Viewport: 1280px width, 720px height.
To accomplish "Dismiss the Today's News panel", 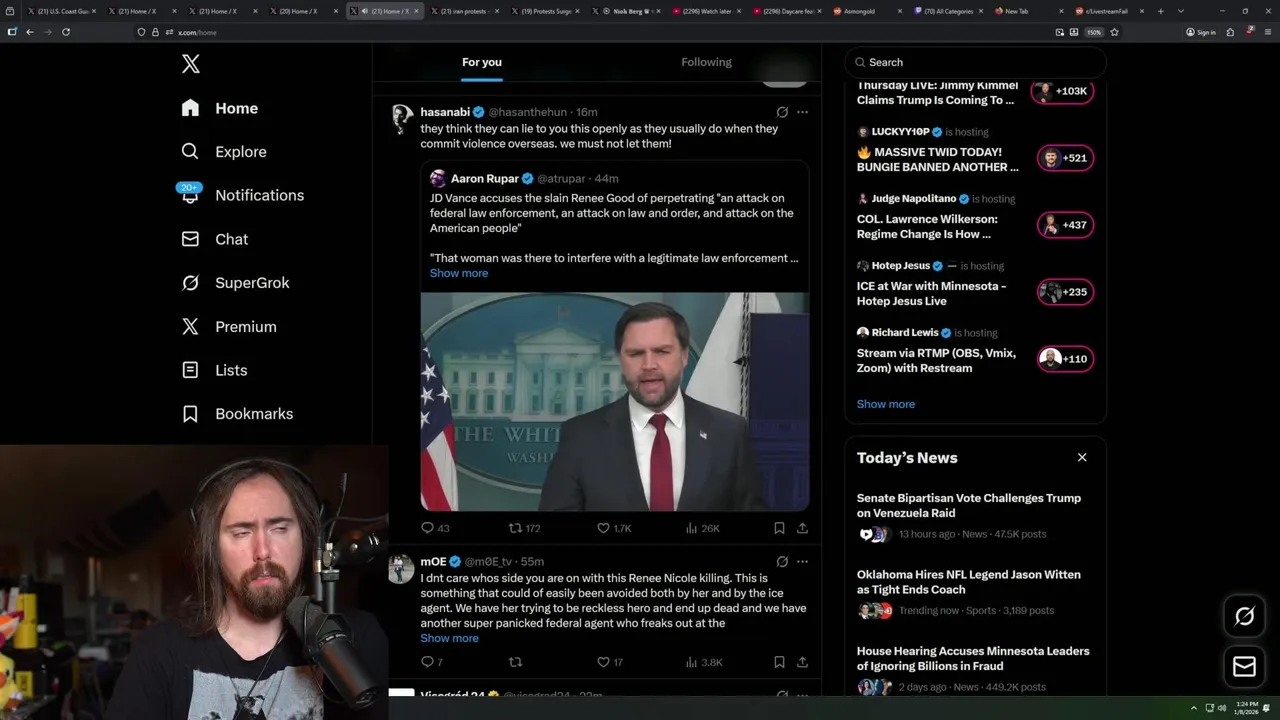I will pyautogui.click(x=1082, y=457).
